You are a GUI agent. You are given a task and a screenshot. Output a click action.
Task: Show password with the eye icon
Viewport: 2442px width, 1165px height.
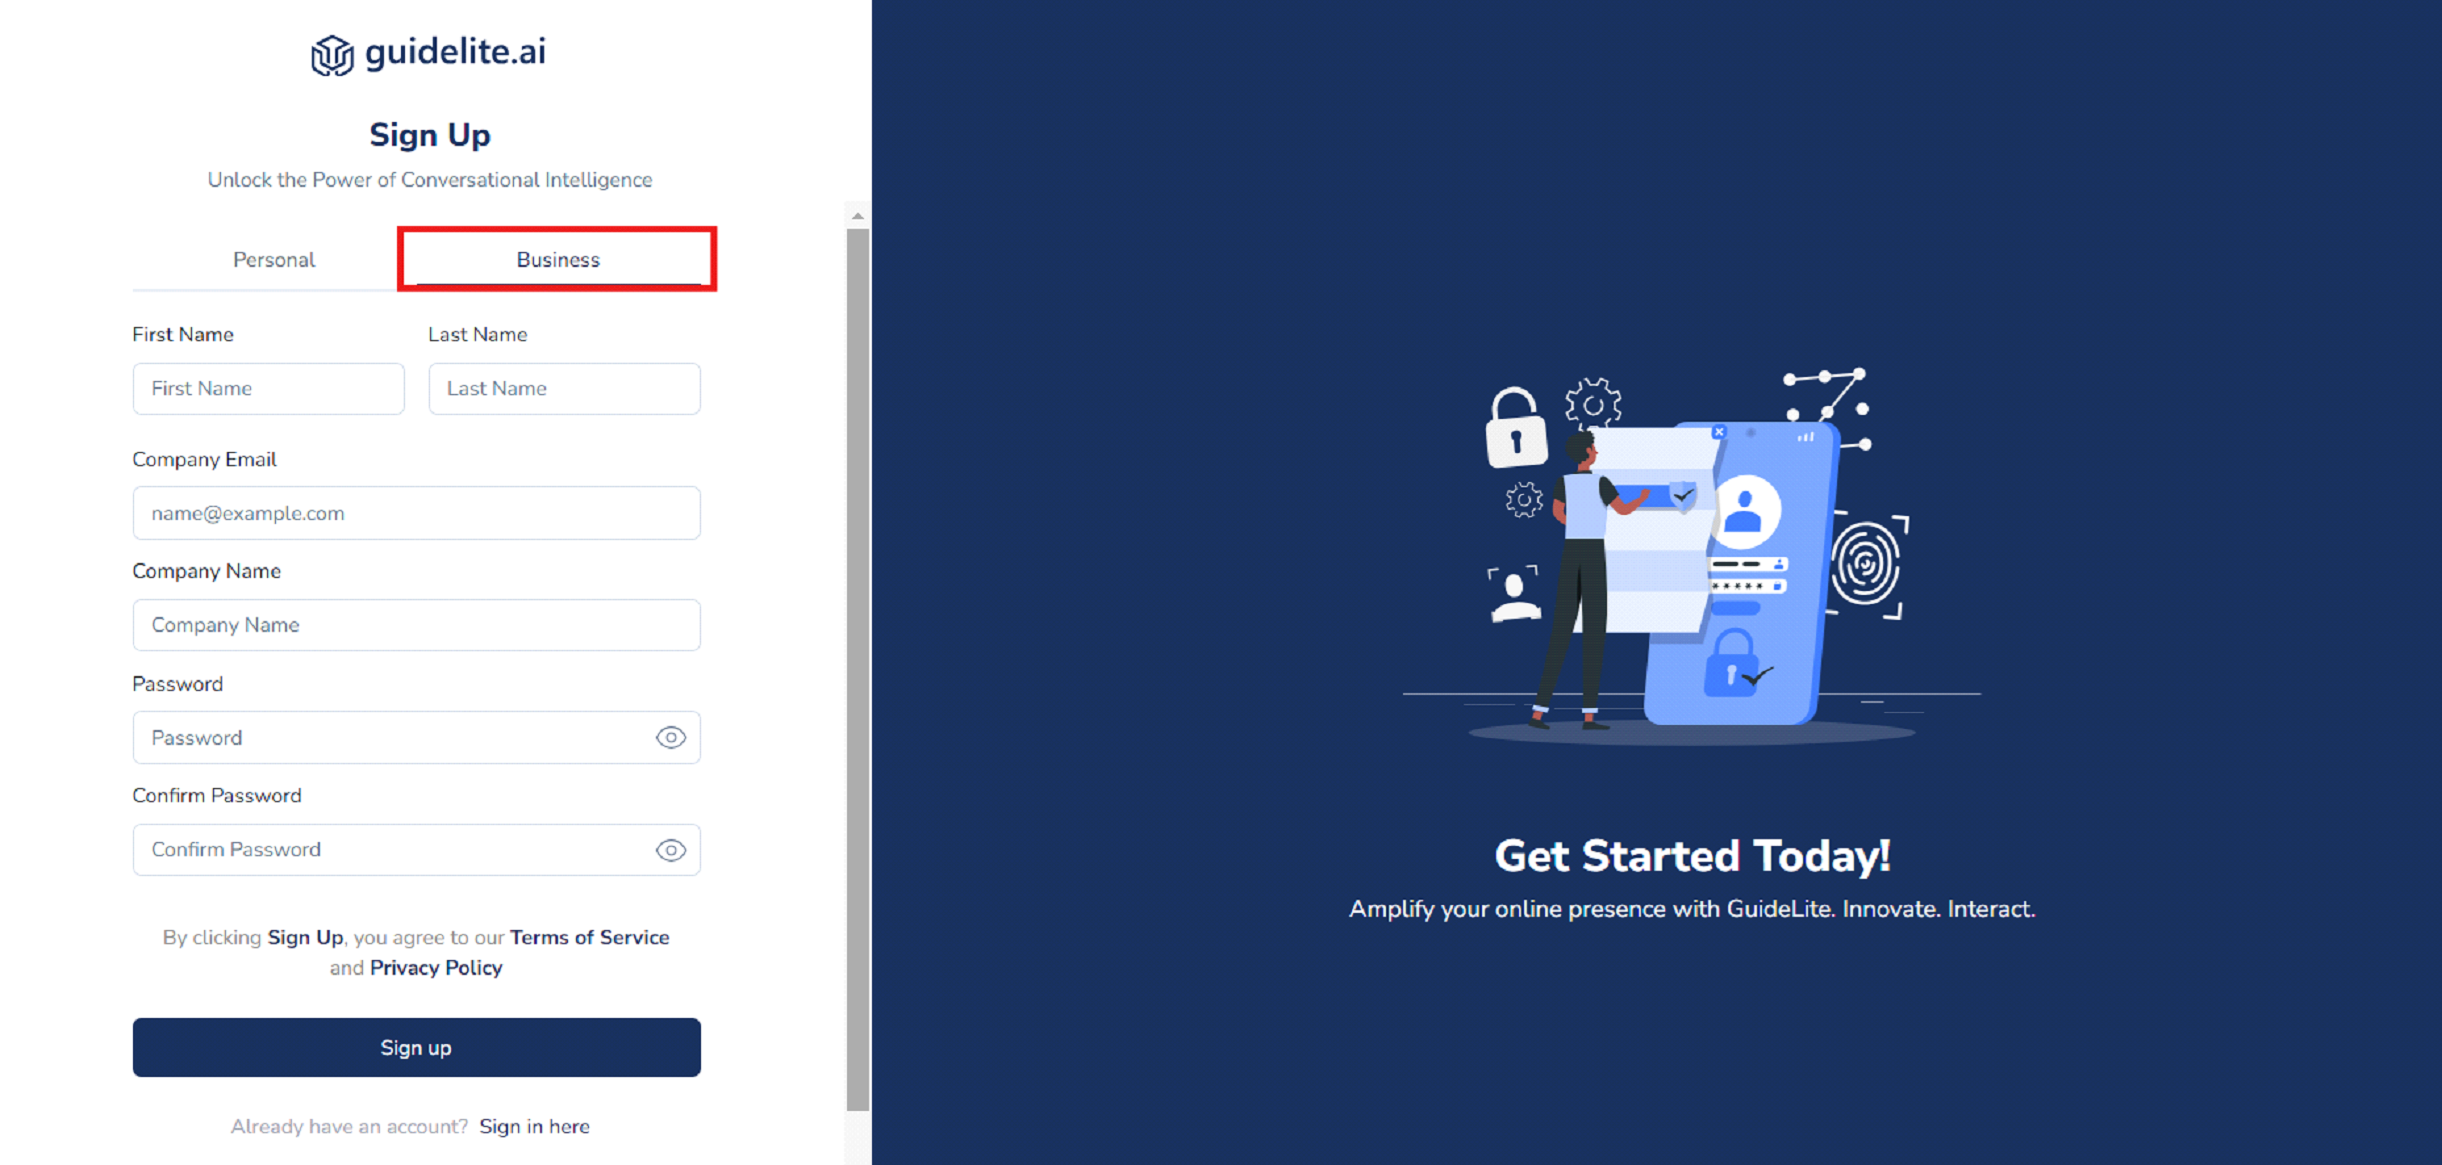point(670,738)
